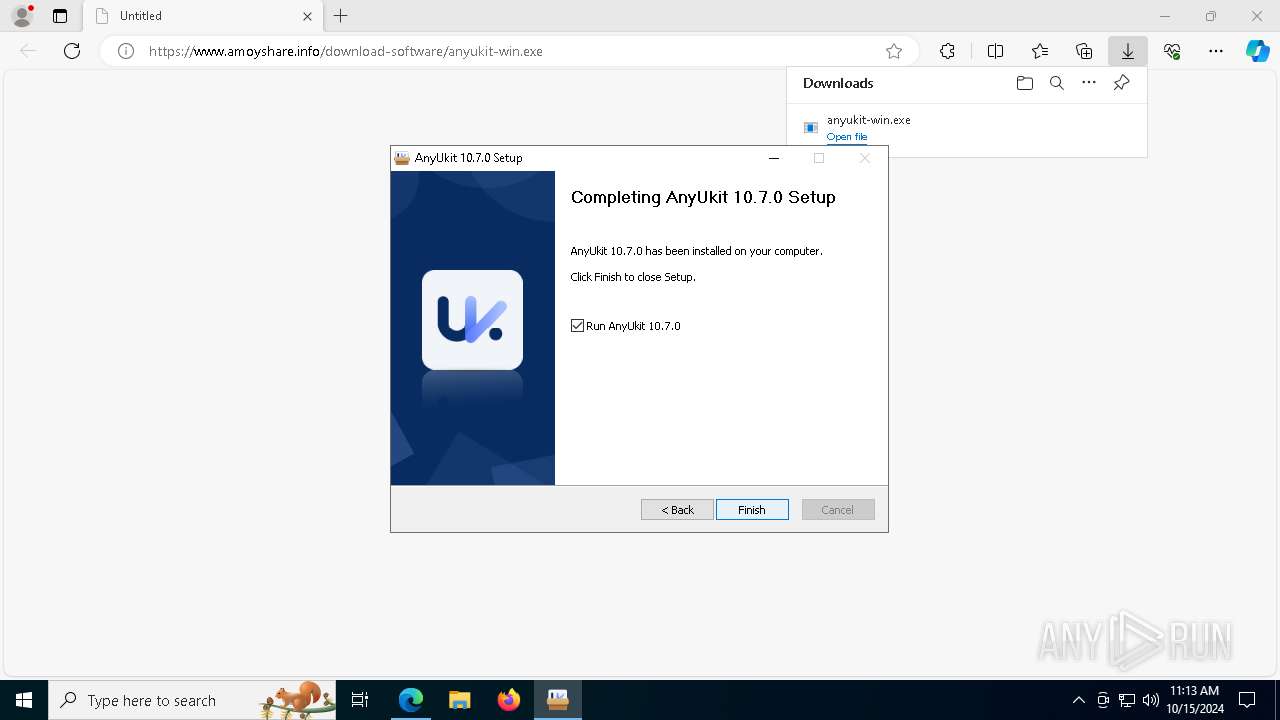Open the network tray icon

point(1127,700)
